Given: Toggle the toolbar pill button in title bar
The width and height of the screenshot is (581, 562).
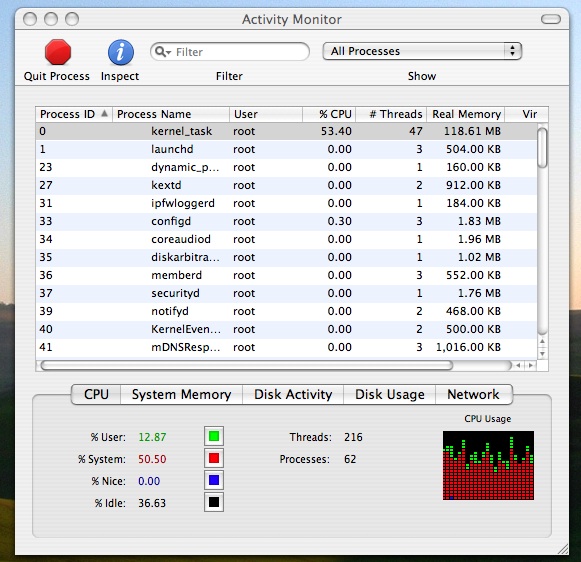Looking at the screenshot, I should point(551,19).
